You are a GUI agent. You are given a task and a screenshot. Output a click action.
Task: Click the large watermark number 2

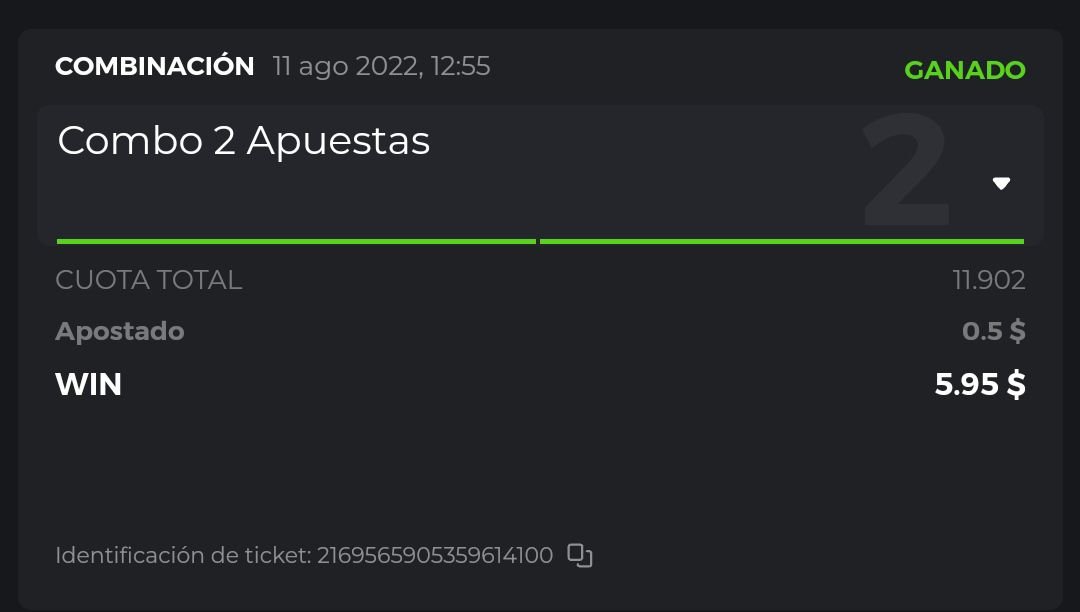pos(905,172)
